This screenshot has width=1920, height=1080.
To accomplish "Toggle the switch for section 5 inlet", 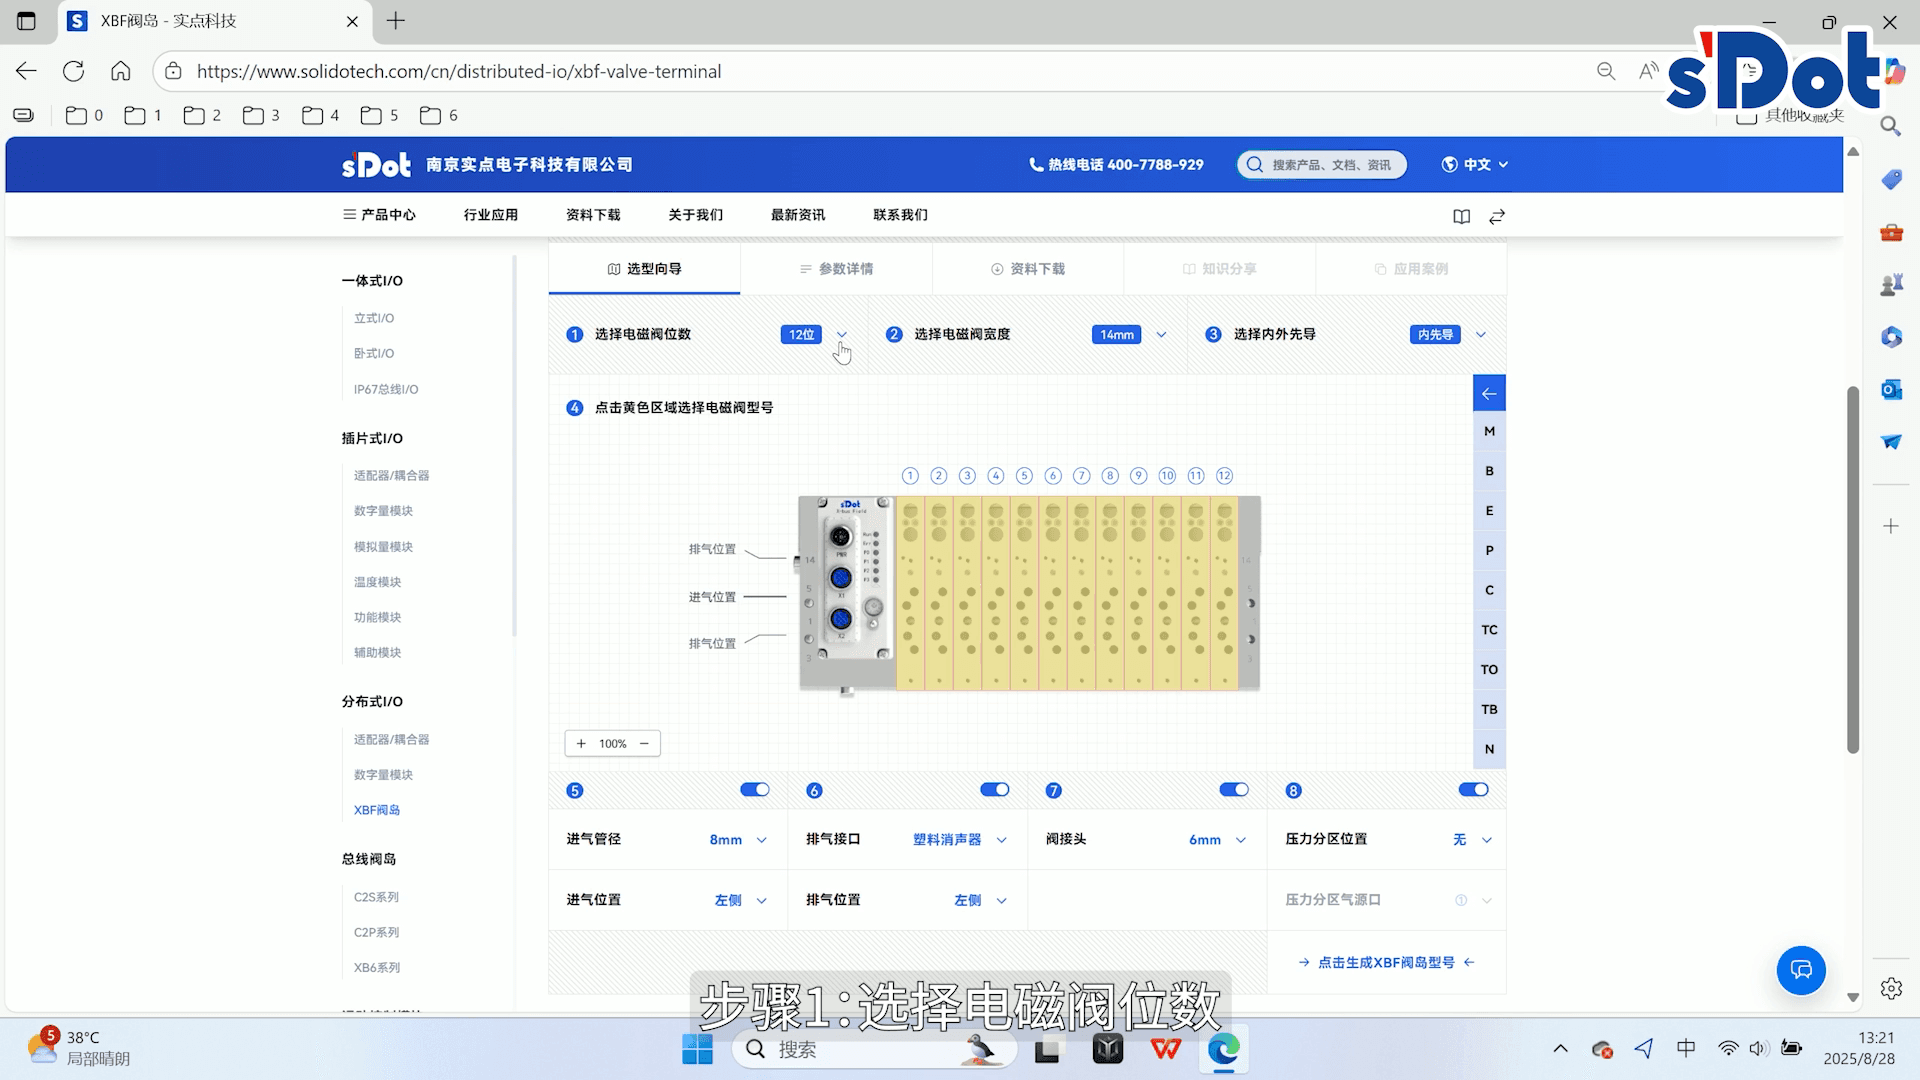I will (755, 790).
